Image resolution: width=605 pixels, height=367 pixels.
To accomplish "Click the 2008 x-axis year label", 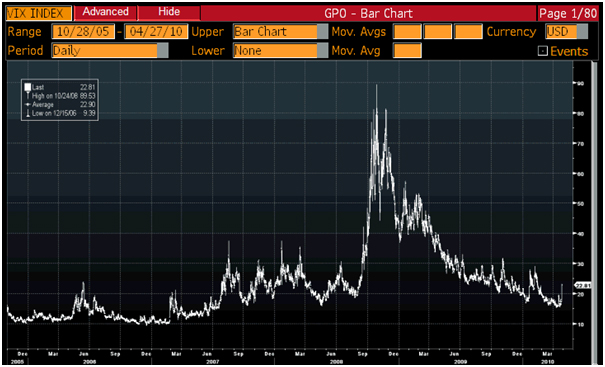I will pyautogui.click(x=337, y=362).
